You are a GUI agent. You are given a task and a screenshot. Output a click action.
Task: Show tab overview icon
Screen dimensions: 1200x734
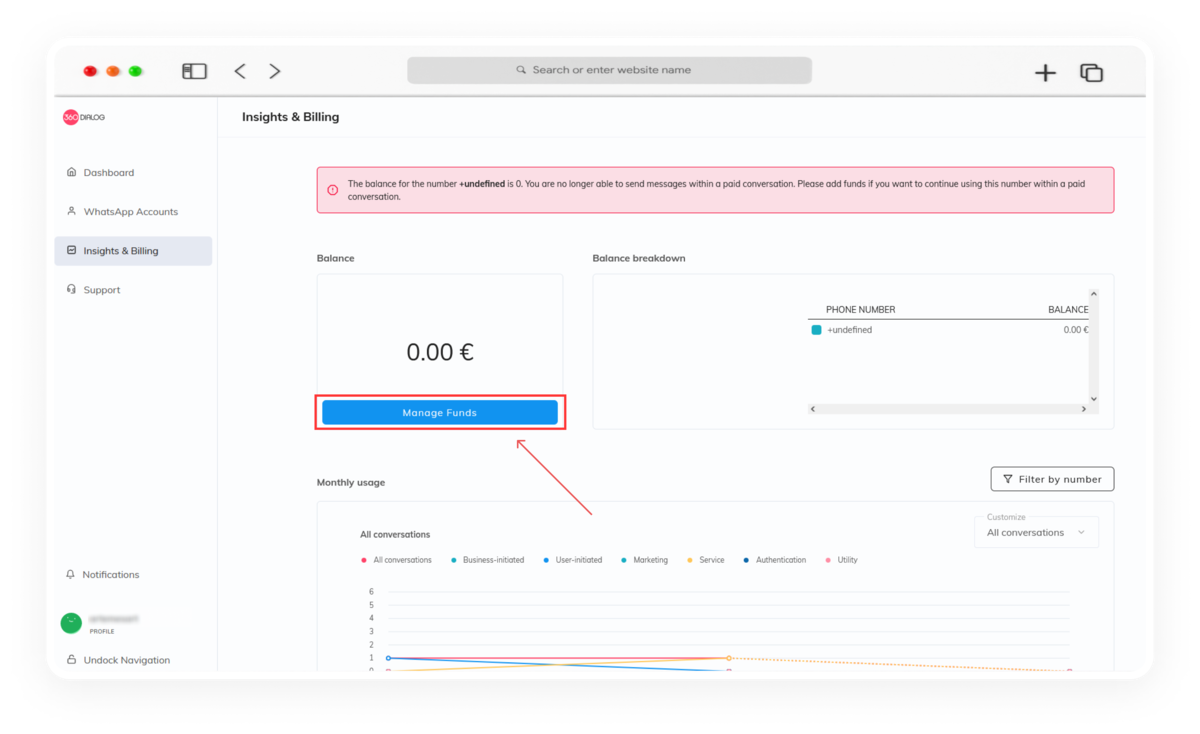pyautogui.click(x=1091, y=72)
